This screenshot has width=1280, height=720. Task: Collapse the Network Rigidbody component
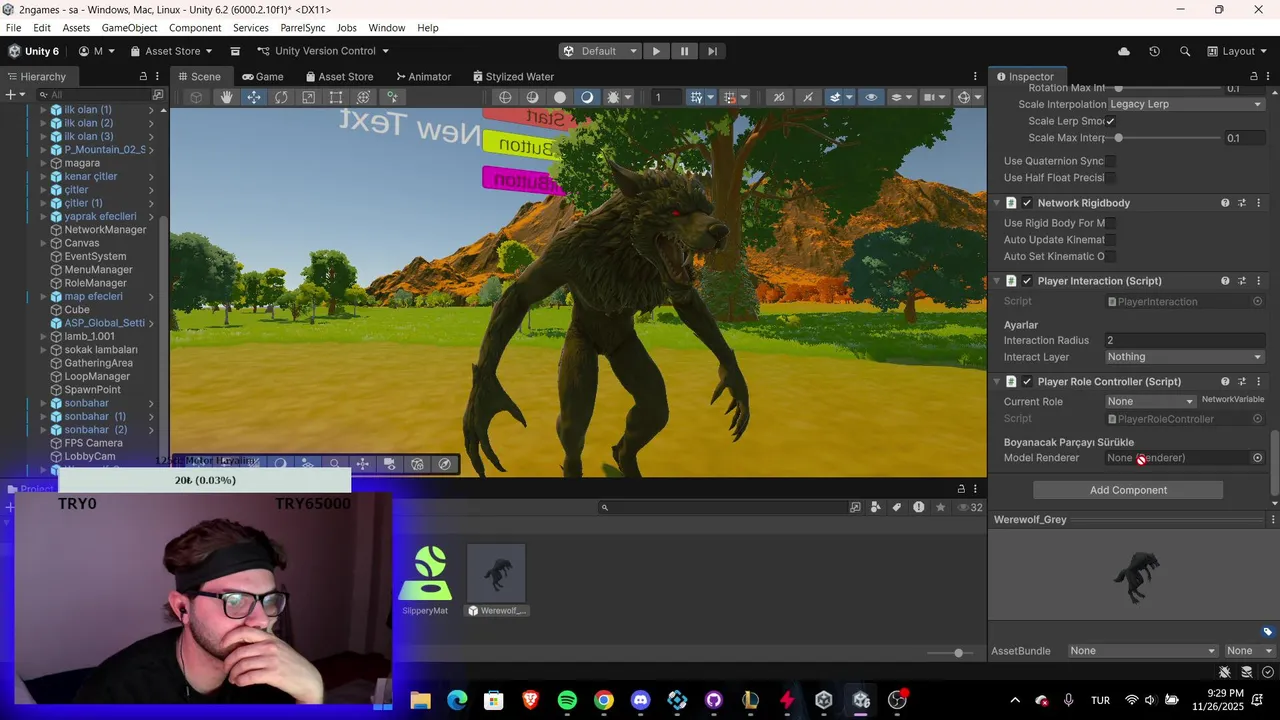point(996,203)
